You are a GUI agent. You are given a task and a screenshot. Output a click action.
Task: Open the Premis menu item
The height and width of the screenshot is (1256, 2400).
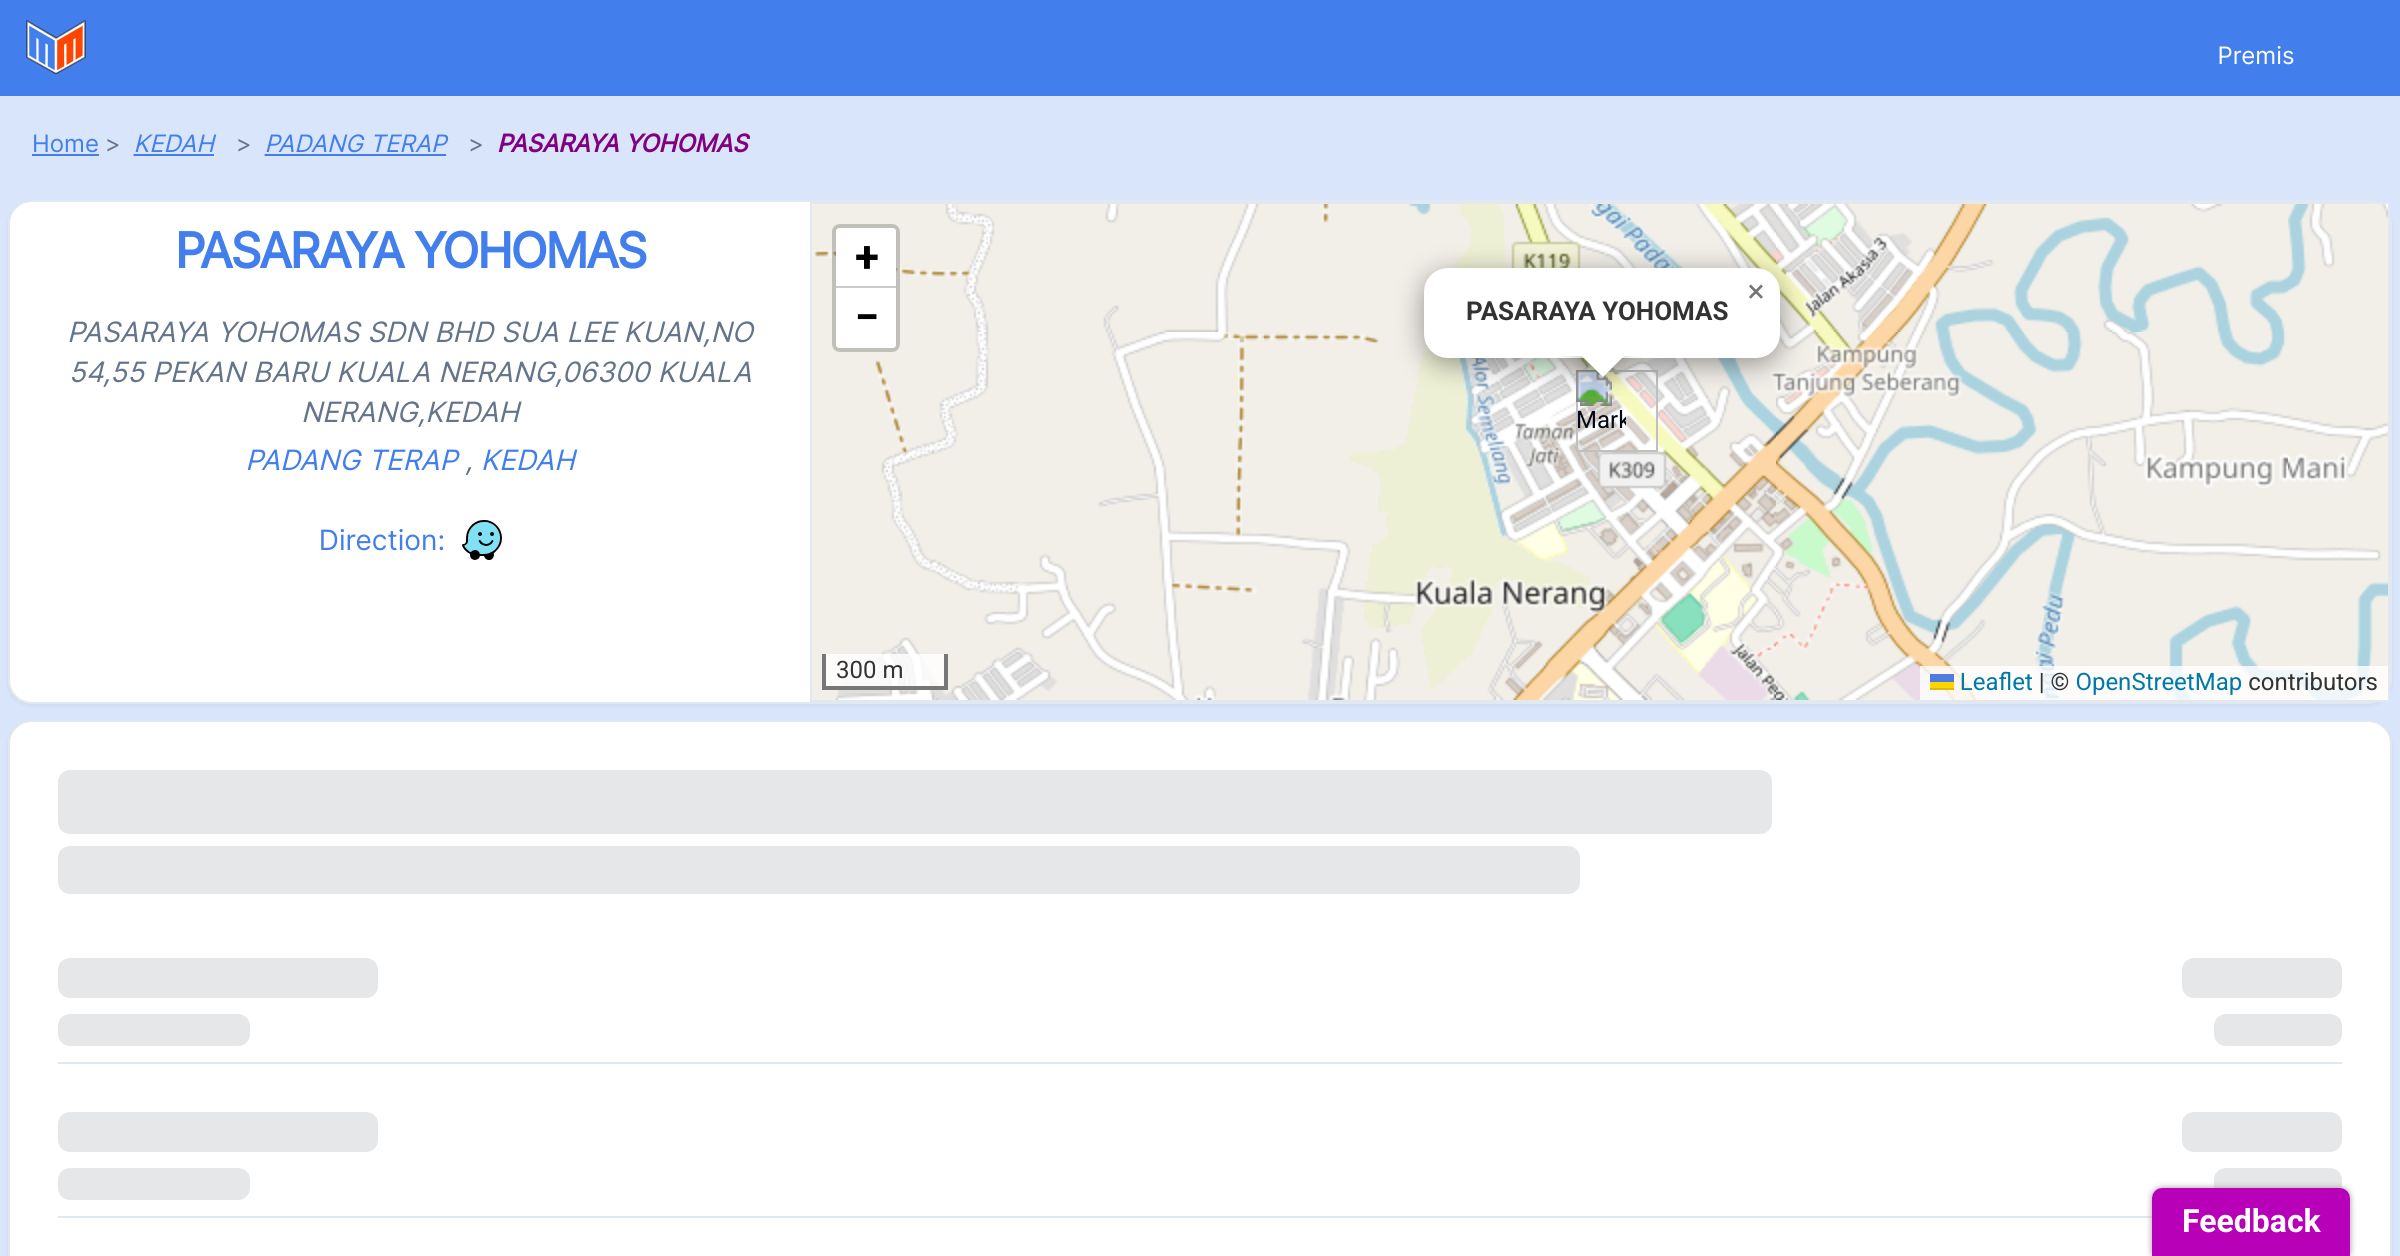2255,56
